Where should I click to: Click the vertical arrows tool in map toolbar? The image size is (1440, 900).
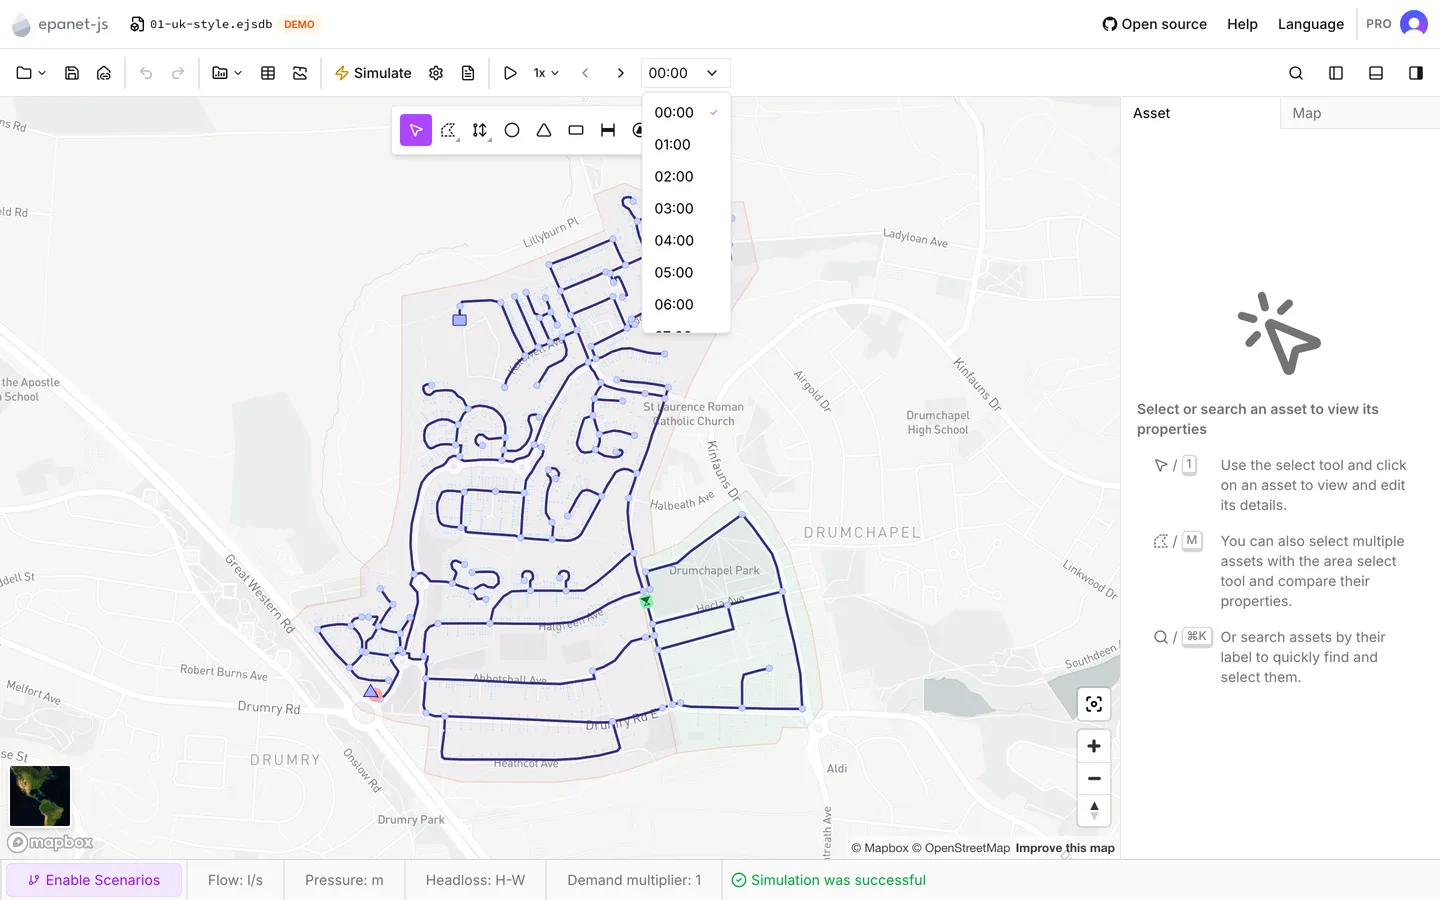coord(480,130)
